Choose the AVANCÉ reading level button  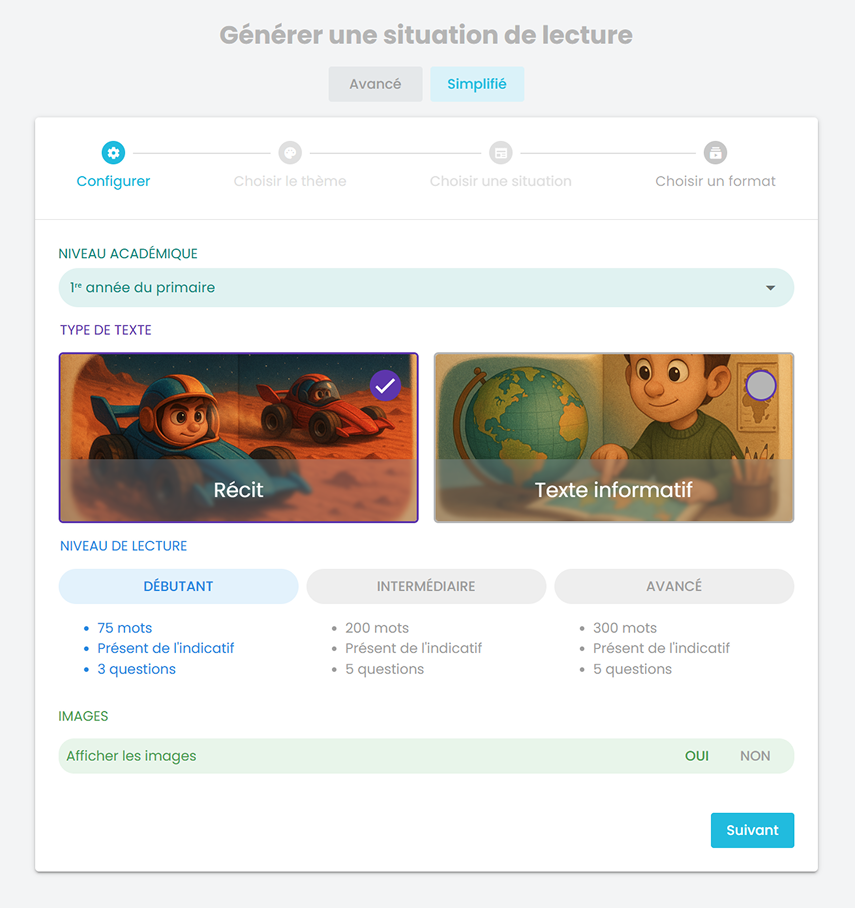coord(674,586)
